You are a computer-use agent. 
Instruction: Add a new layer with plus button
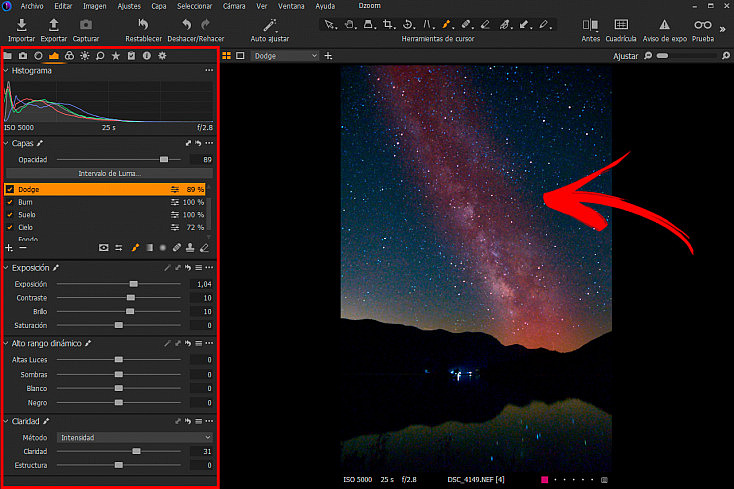click(x=9, y=248)
